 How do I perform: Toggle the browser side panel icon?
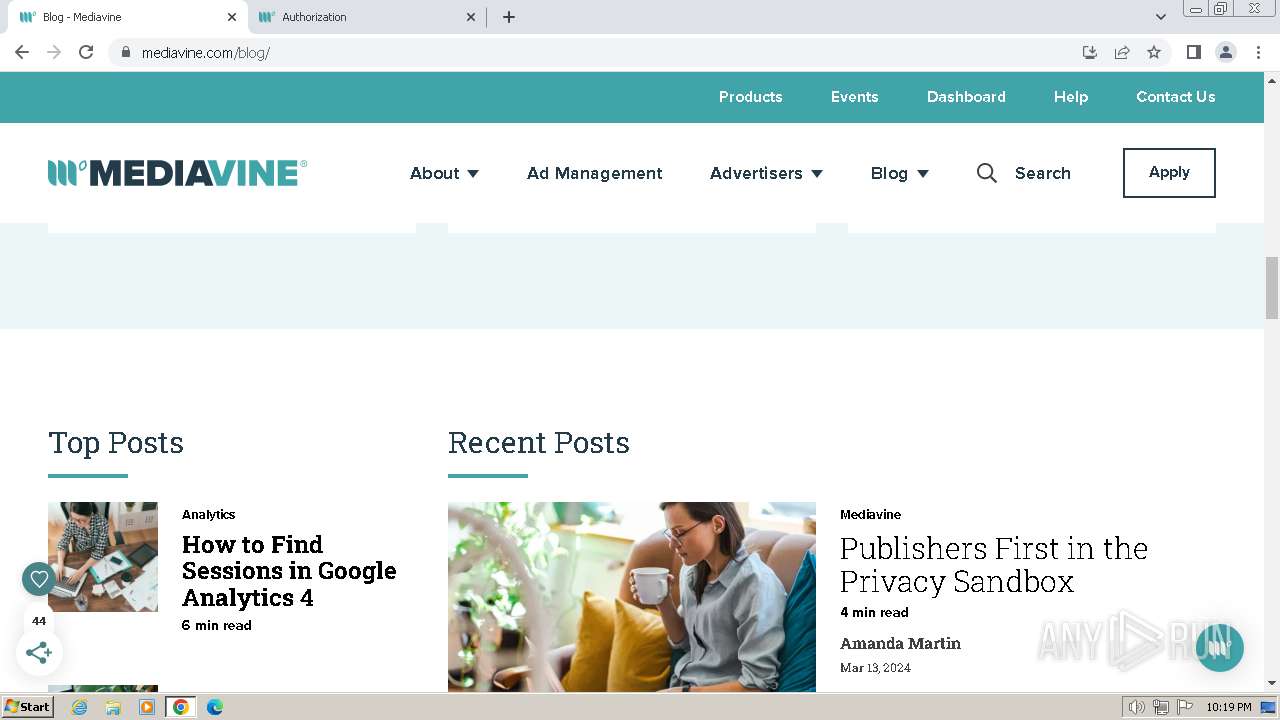click(x=1193, y=52)
